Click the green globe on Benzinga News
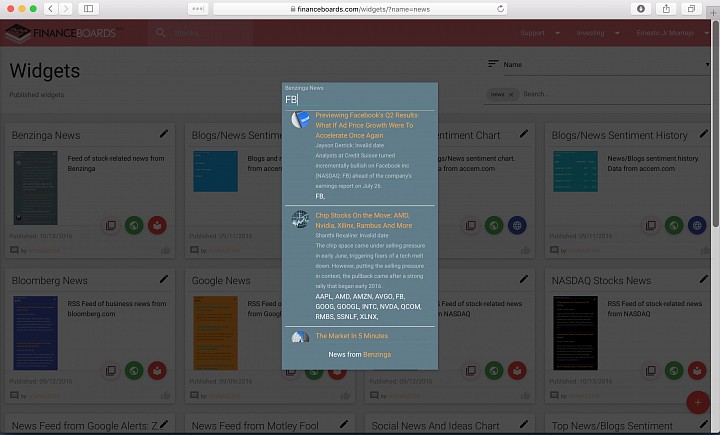The height and width of the screenshot is (435, 720). [x=134, y=226]
